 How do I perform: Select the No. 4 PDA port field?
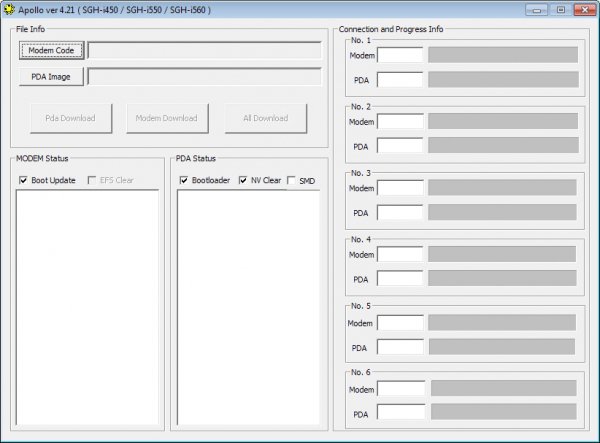click(400, 279)
